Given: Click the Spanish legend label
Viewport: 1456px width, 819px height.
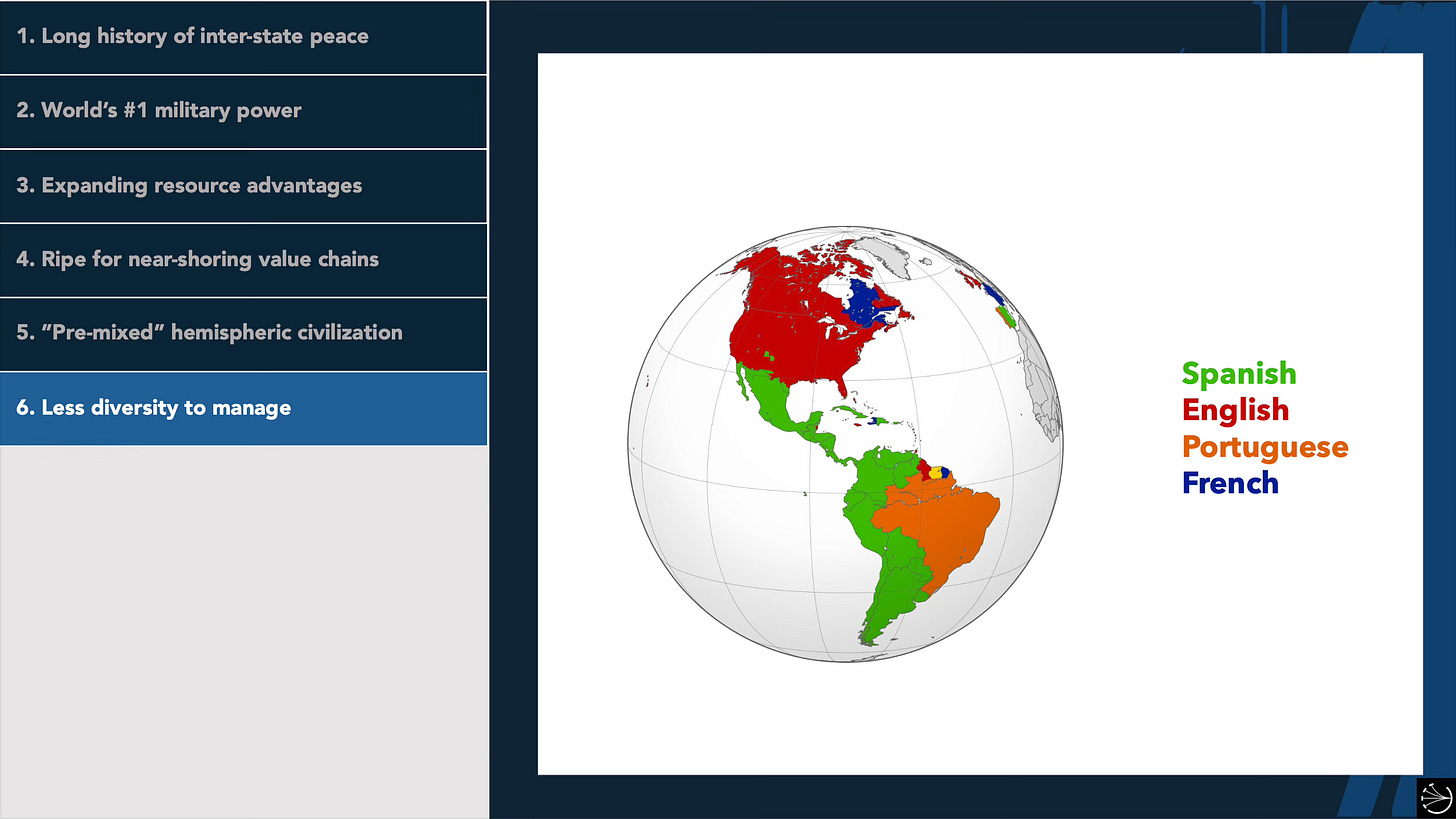Looking at the screenshot, I should (1239, 374).
